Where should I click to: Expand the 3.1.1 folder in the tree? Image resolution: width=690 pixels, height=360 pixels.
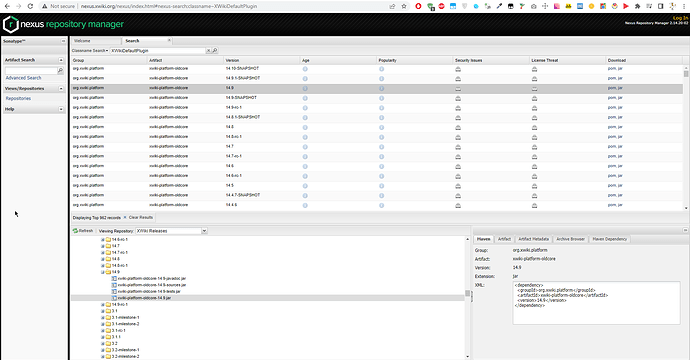pos(103,337)
